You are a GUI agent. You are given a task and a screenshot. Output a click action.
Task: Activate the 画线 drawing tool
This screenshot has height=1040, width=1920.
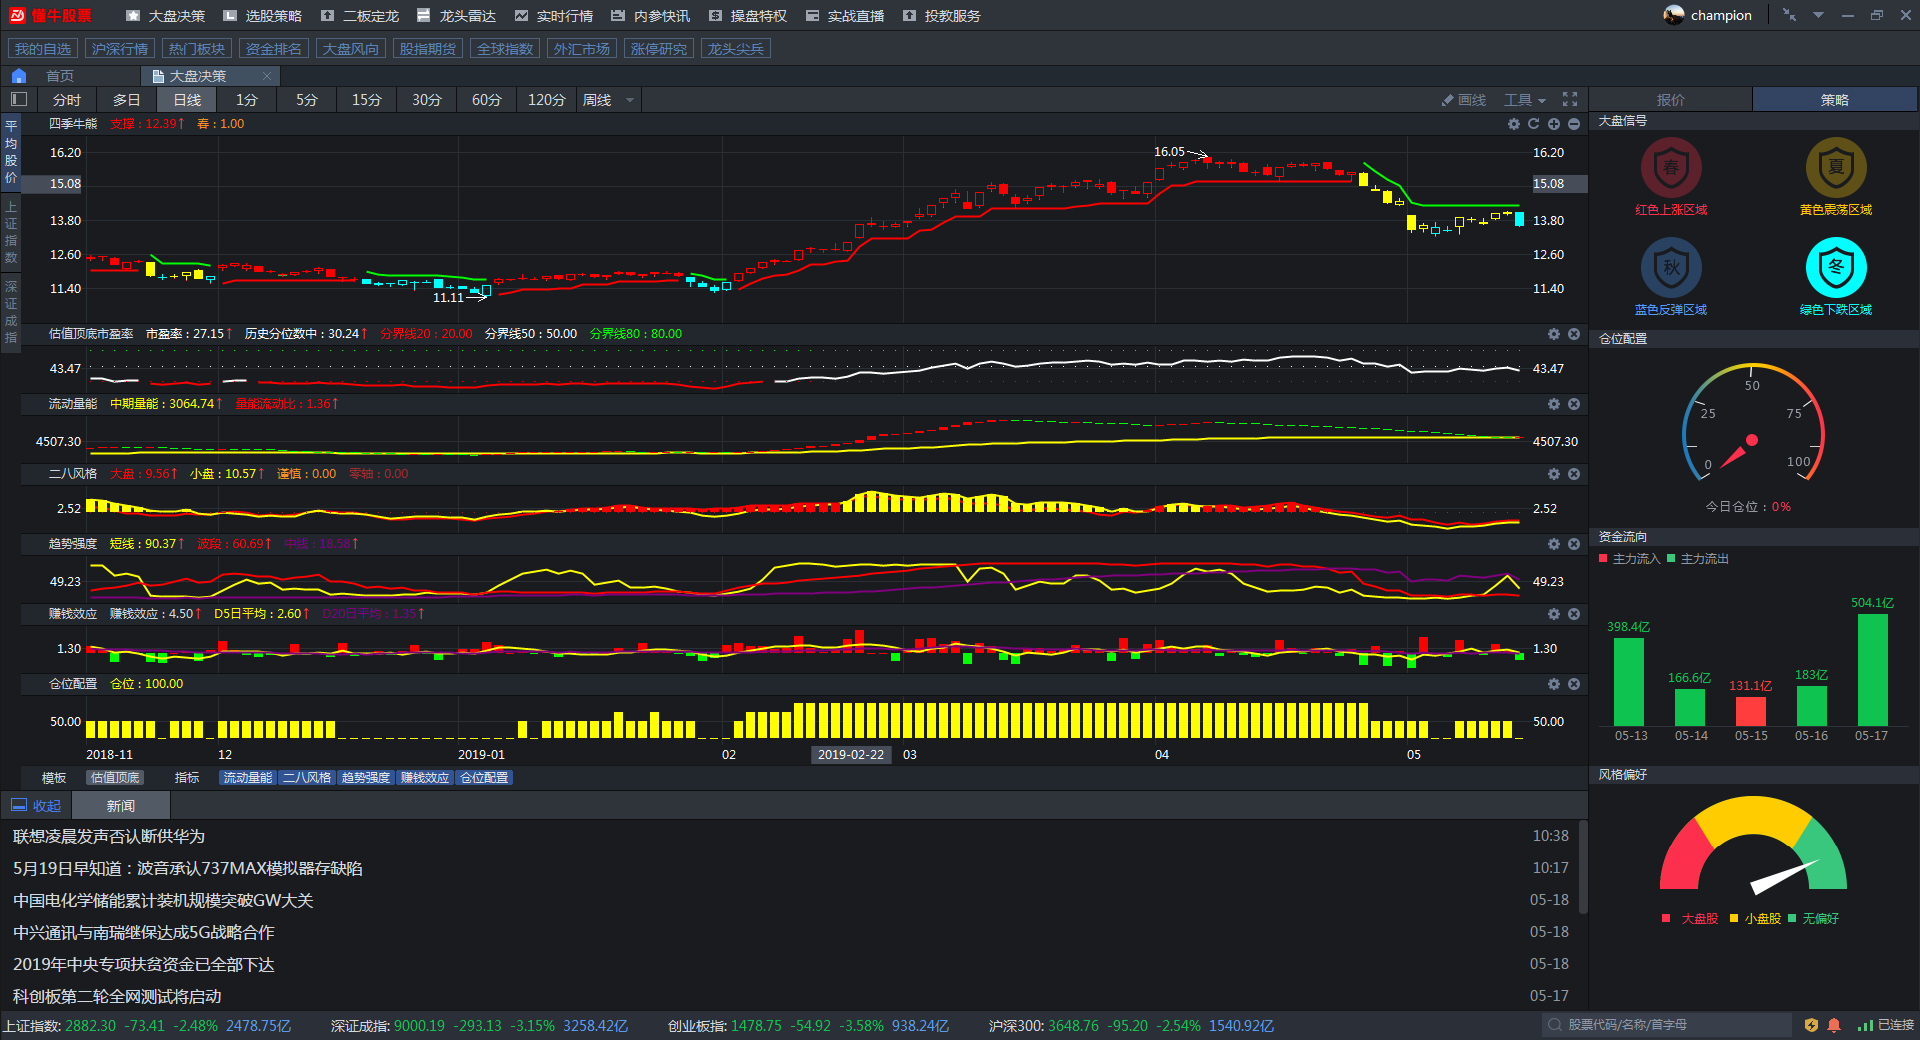click(1464, 100)
